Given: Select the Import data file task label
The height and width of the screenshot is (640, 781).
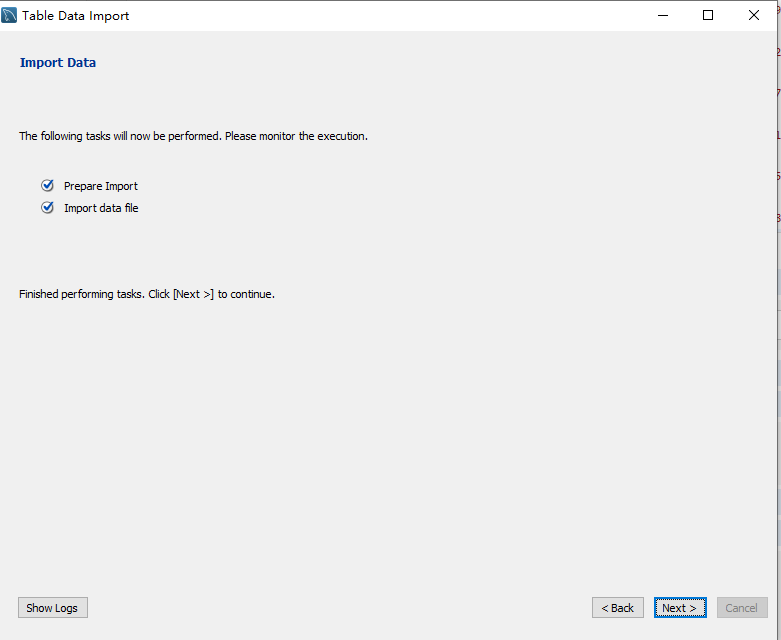Looking at the screenshot, I should point(101,208).
